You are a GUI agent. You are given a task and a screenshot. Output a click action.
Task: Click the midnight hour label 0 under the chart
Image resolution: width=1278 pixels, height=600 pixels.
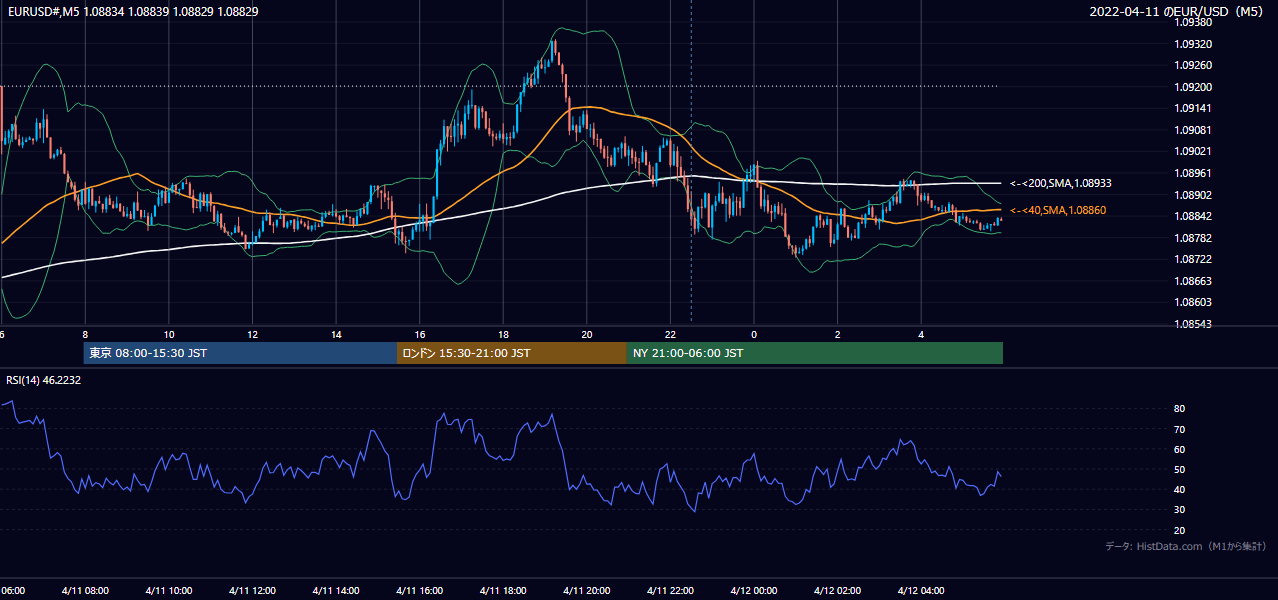point(754,335)
